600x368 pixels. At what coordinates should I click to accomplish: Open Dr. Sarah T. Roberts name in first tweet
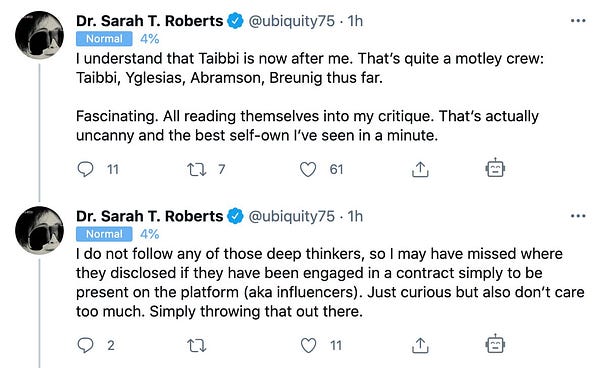[149, 21]
